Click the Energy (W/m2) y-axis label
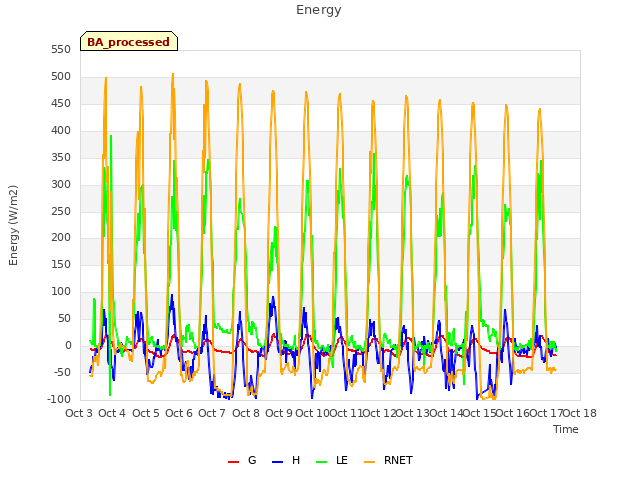This screenshot has height=480, width=640. (13, 225)
